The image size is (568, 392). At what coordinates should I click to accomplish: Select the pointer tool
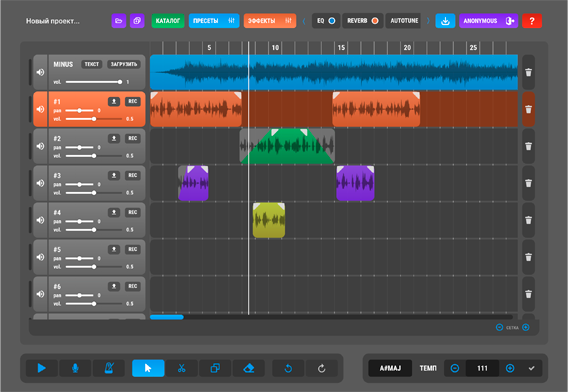(x=148, y=368)
